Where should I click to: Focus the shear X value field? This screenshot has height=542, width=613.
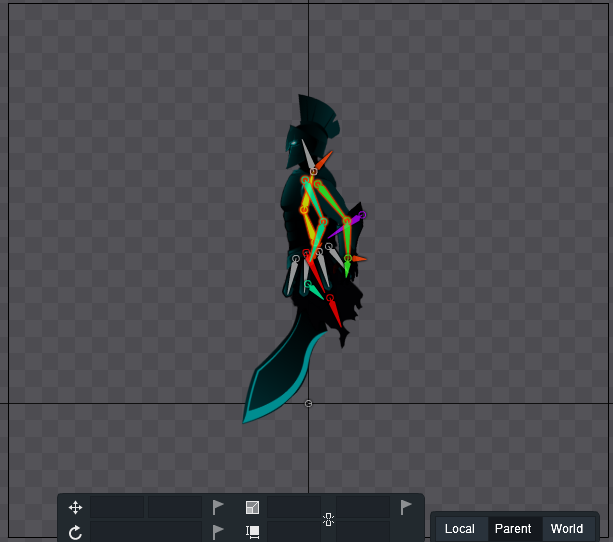point(294,531)
